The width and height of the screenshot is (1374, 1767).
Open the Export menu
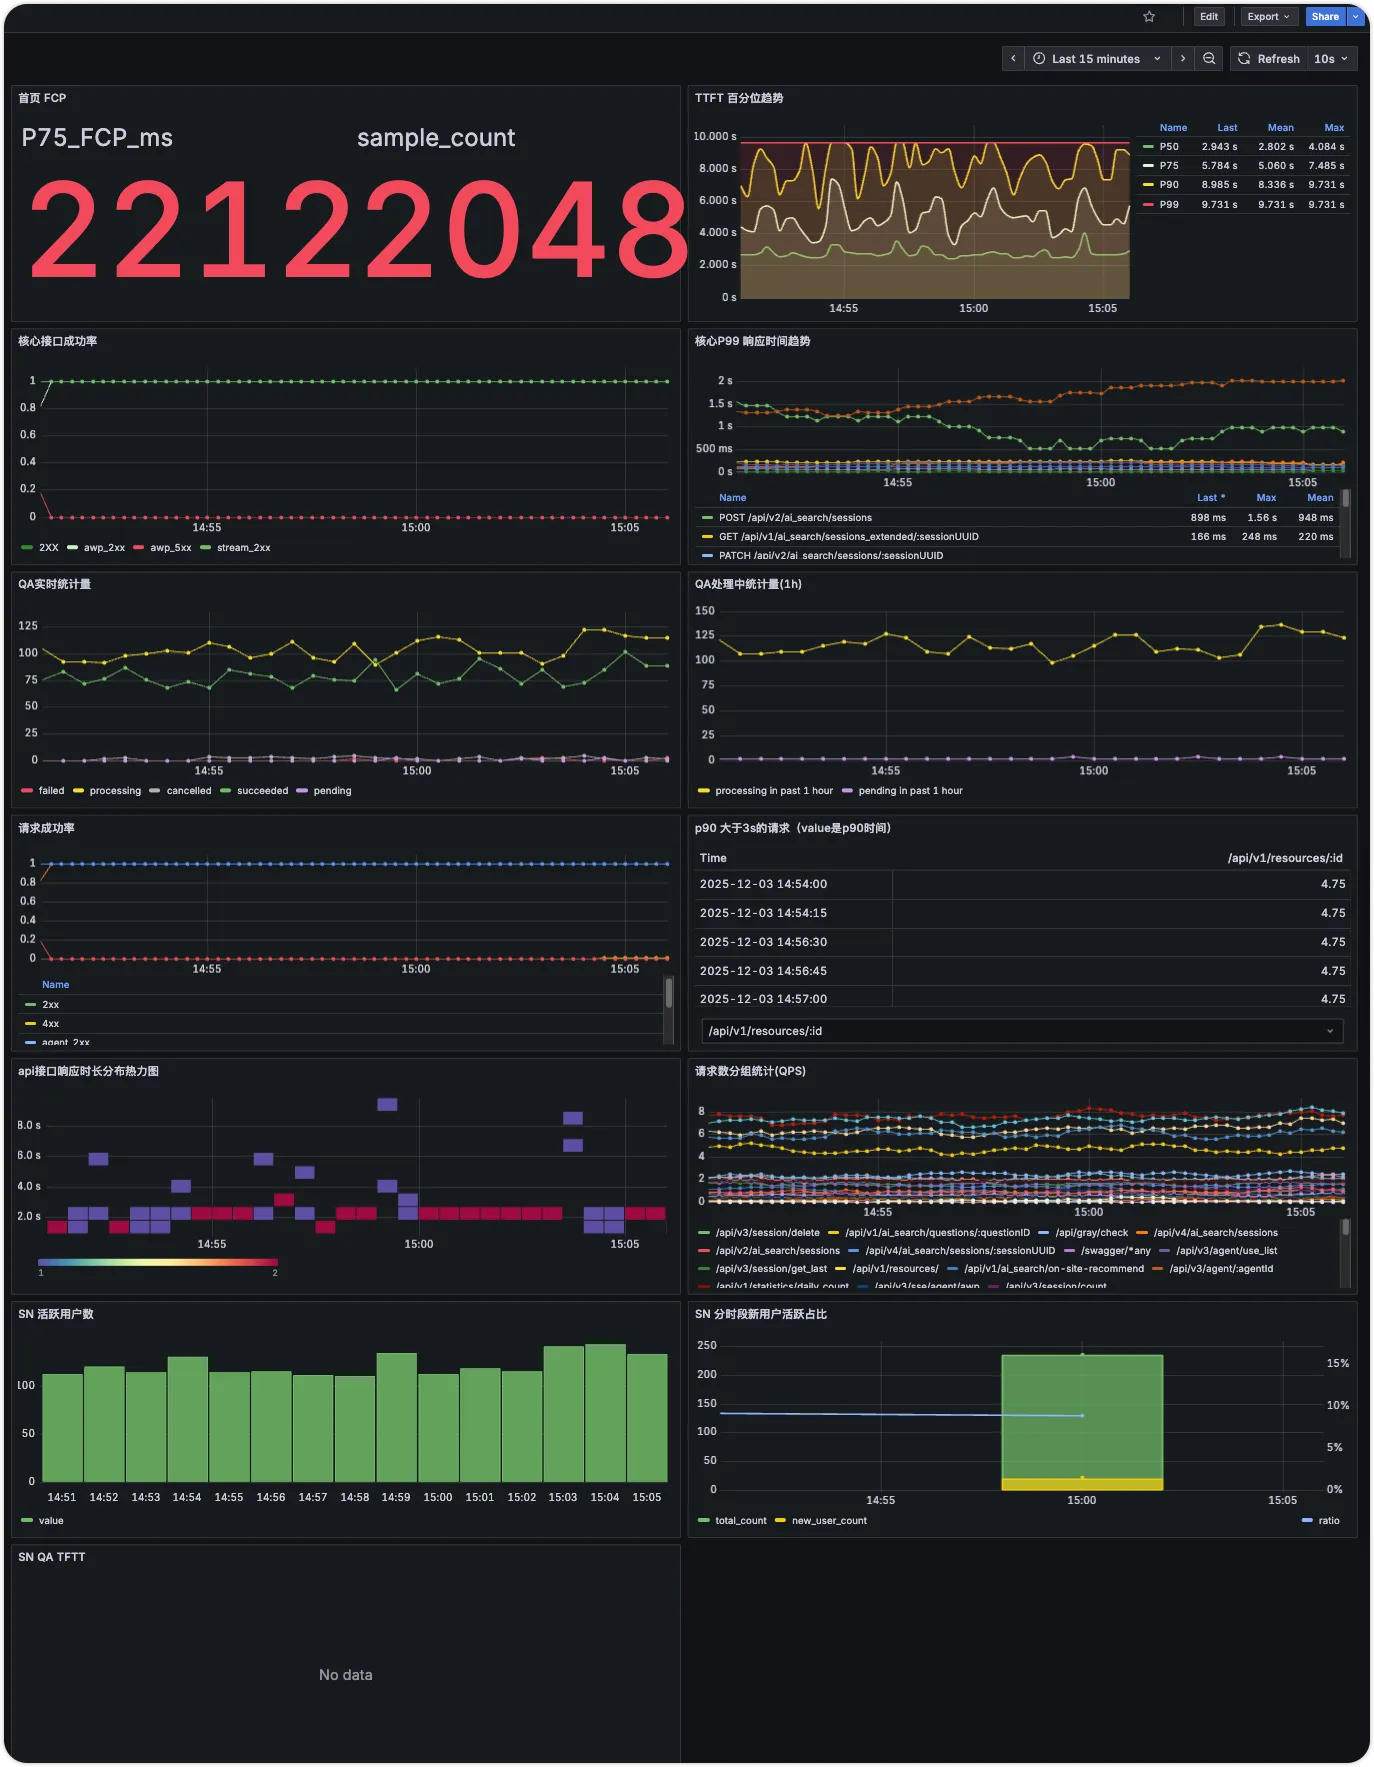tap(1269, 17)
